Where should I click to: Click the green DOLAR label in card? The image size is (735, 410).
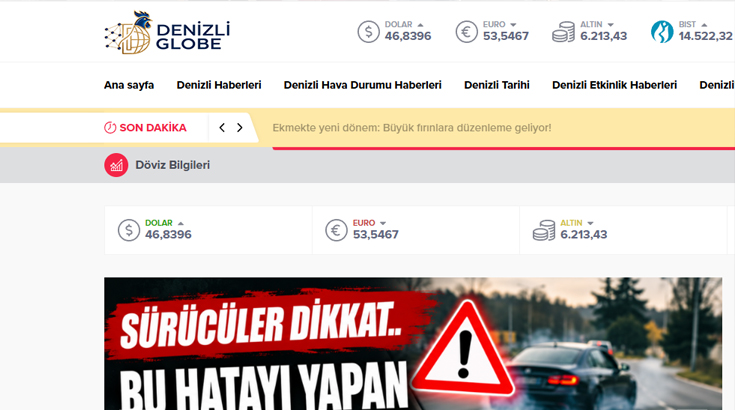click(159, 223)
